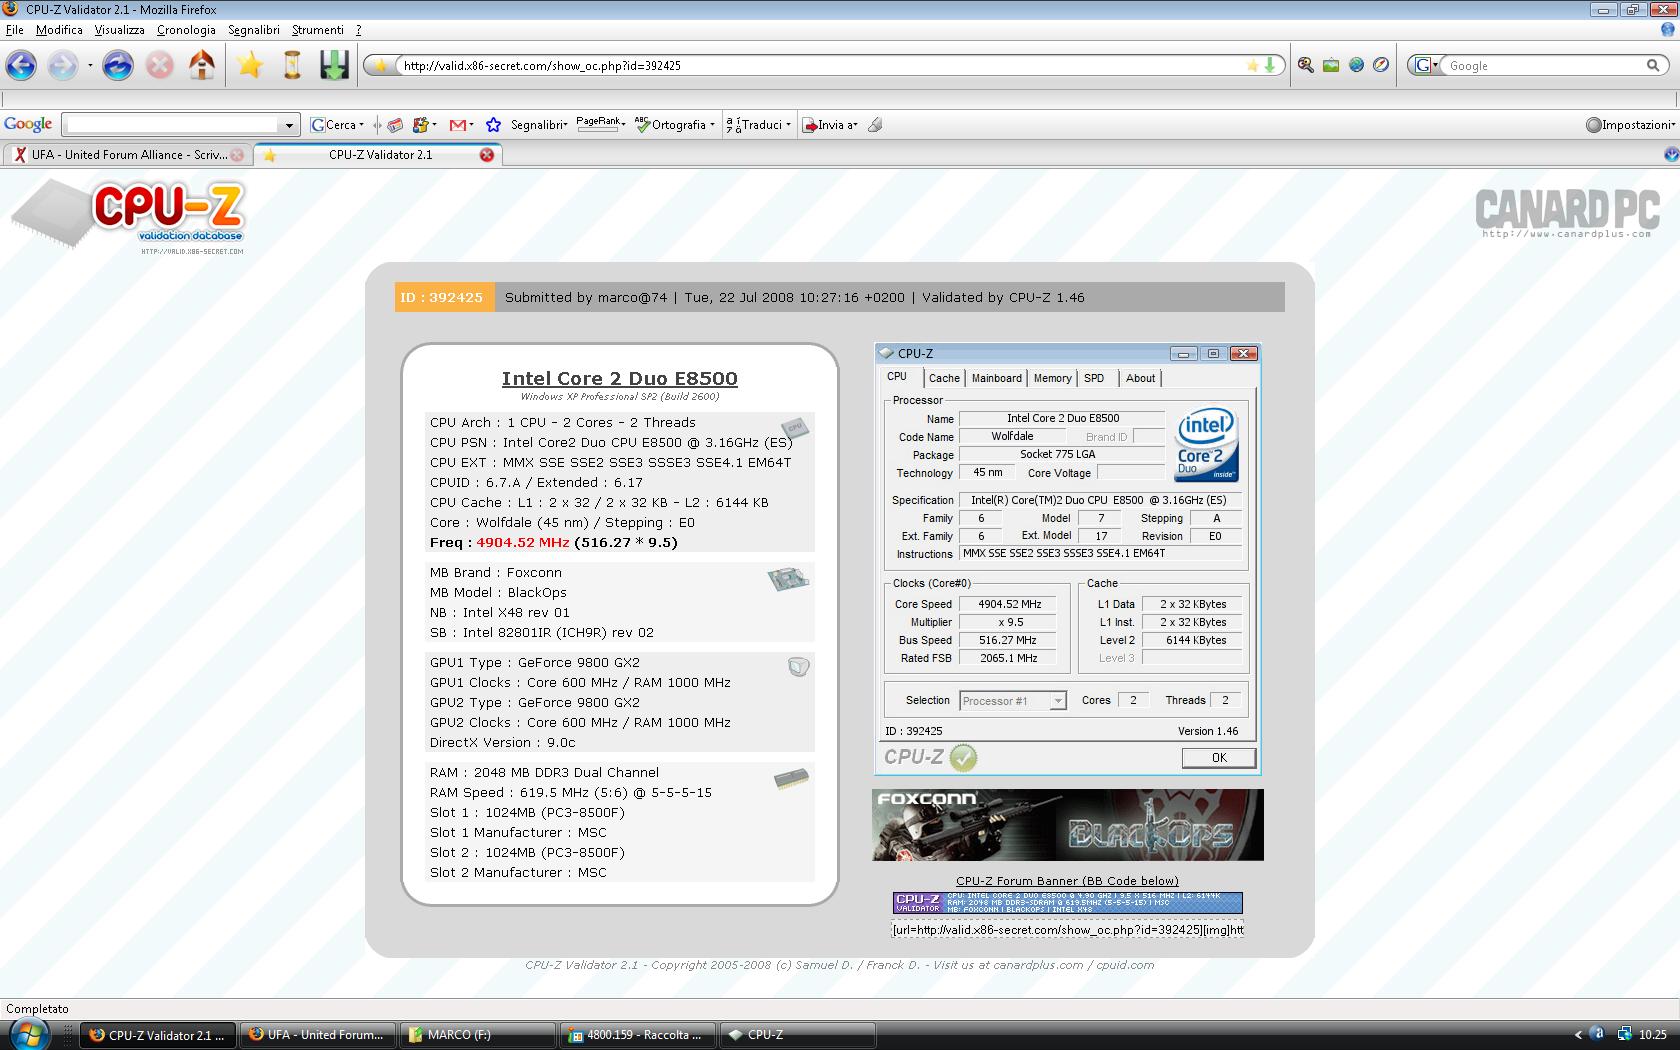This screenshot has width=1680, height=1050.
Task: Go to the Home page icon
Action: coord(202,66)
